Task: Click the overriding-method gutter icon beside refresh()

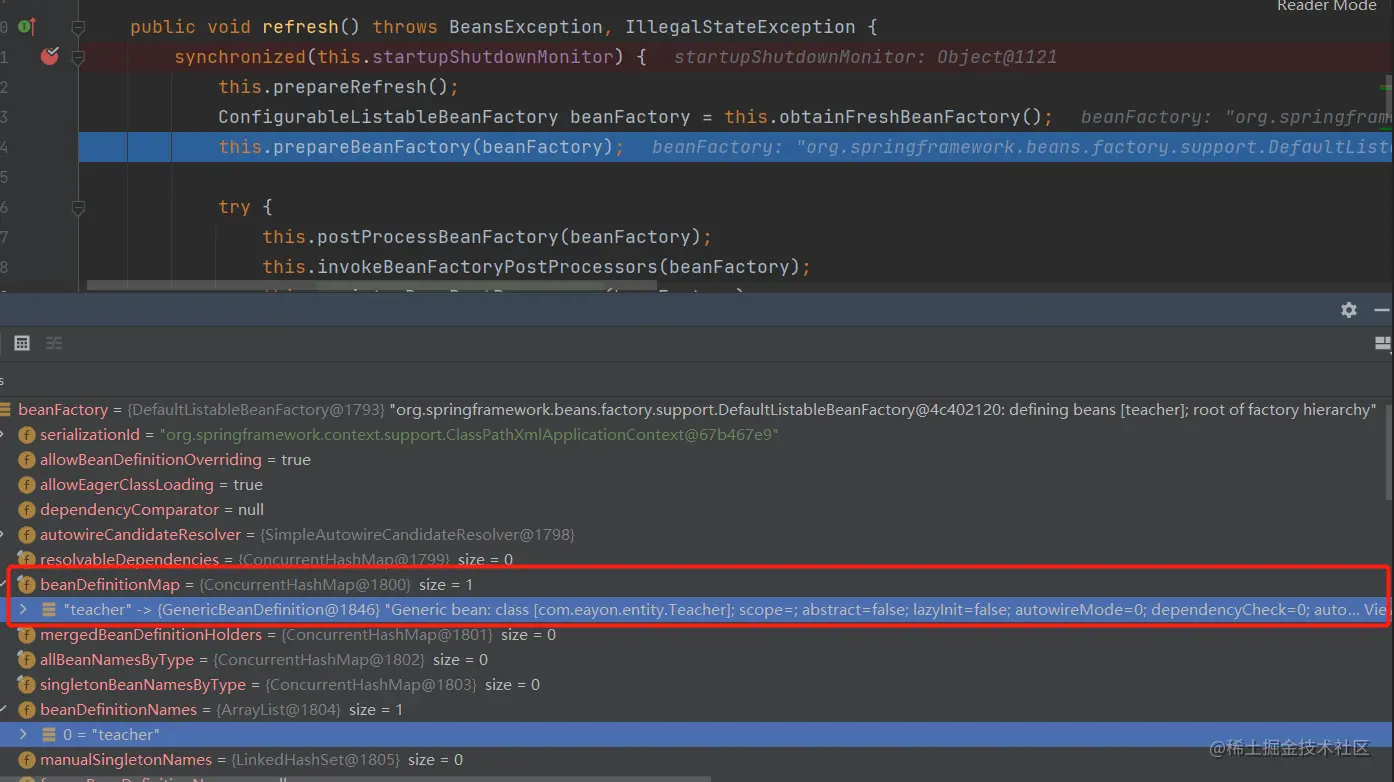Action: (x=26, y=27)
